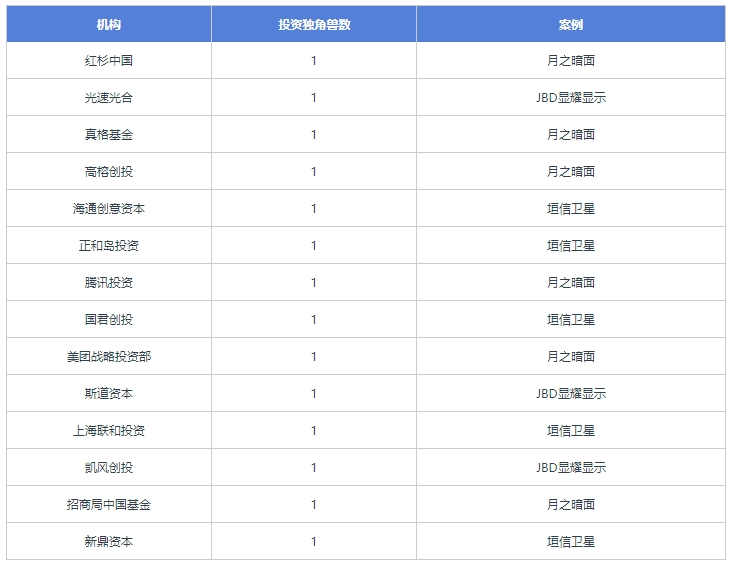Click 垣信卫星 in the 上海联和投资 row
The height and width of the screenshot is (565, 734).
tap(571, 430)
